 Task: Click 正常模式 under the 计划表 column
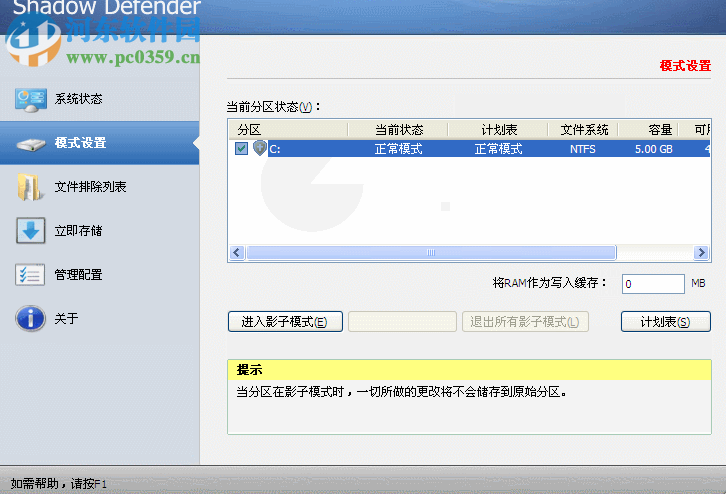pos(498,149)
